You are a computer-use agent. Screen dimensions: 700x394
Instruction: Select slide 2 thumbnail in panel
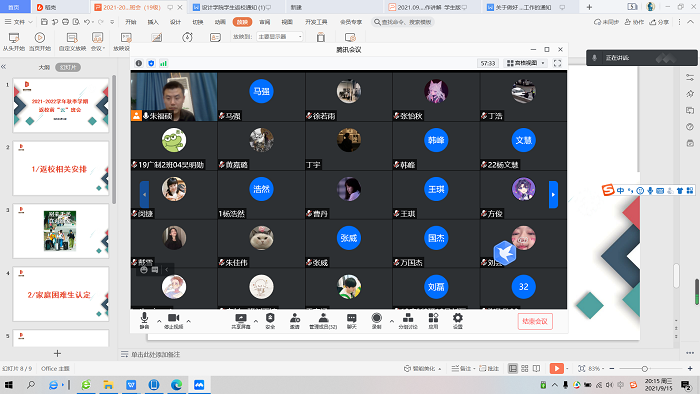point(61,168)
